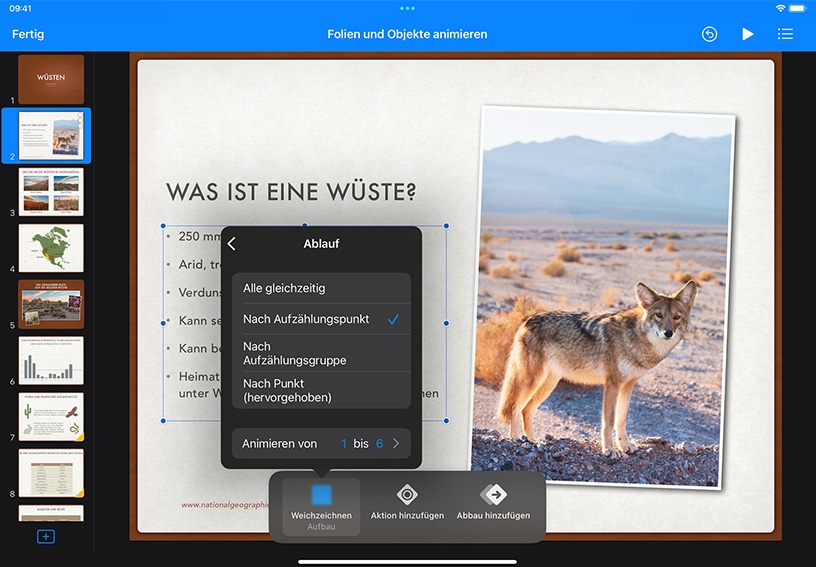Choose Nach Aufzählungsgruppe delivery

click(x=321, y=353)
